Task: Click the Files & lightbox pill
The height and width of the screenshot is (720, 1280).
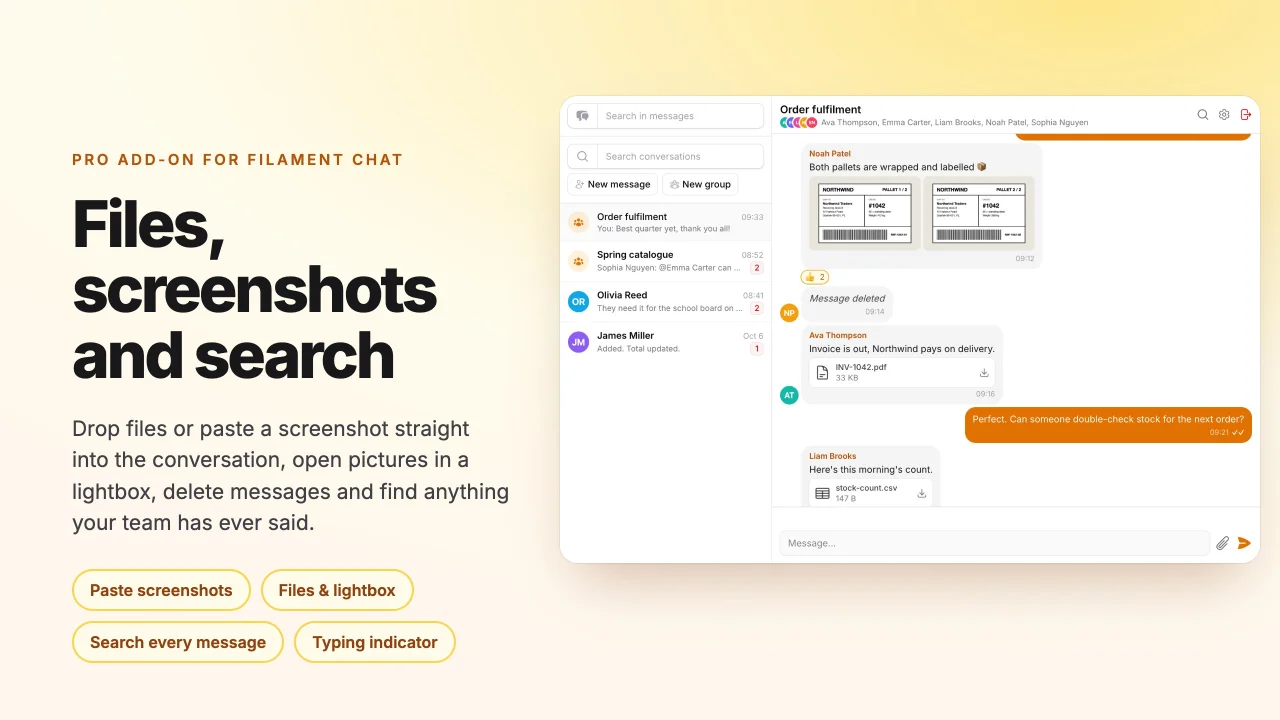Action: click(337, 590)
